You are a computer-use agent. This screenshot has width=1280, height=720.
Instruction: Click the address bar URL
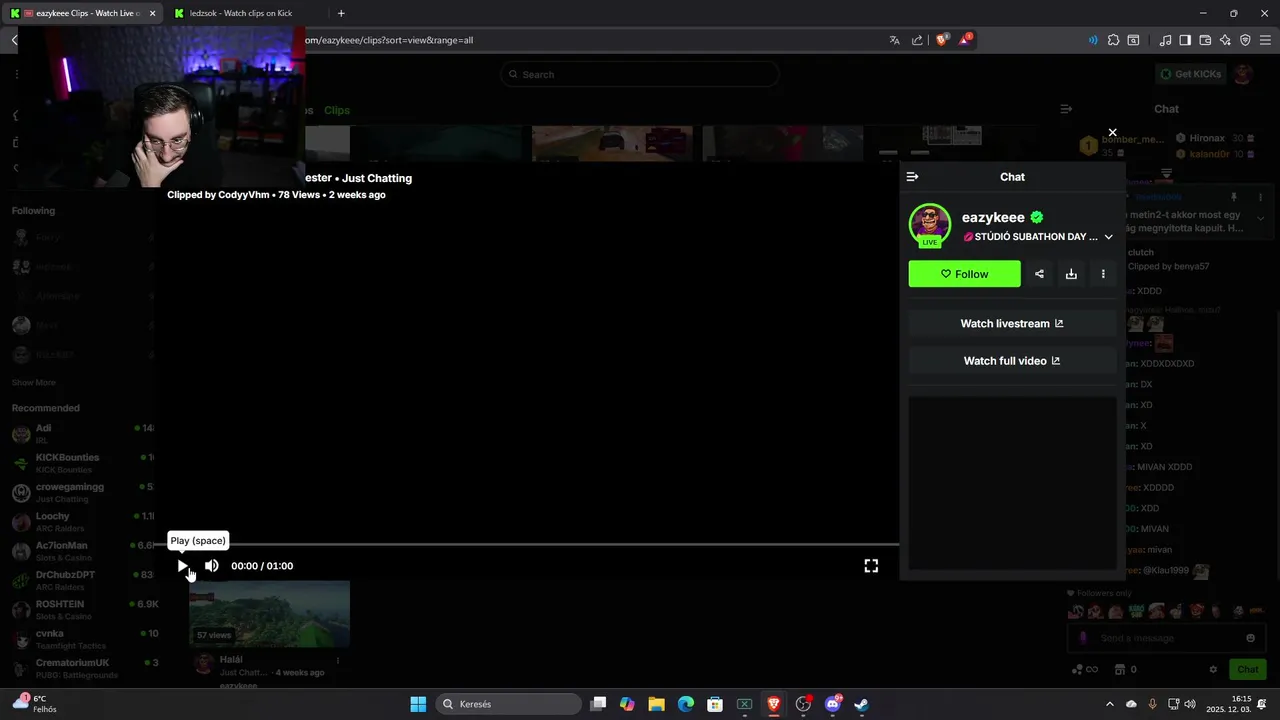tap(390, 40)
